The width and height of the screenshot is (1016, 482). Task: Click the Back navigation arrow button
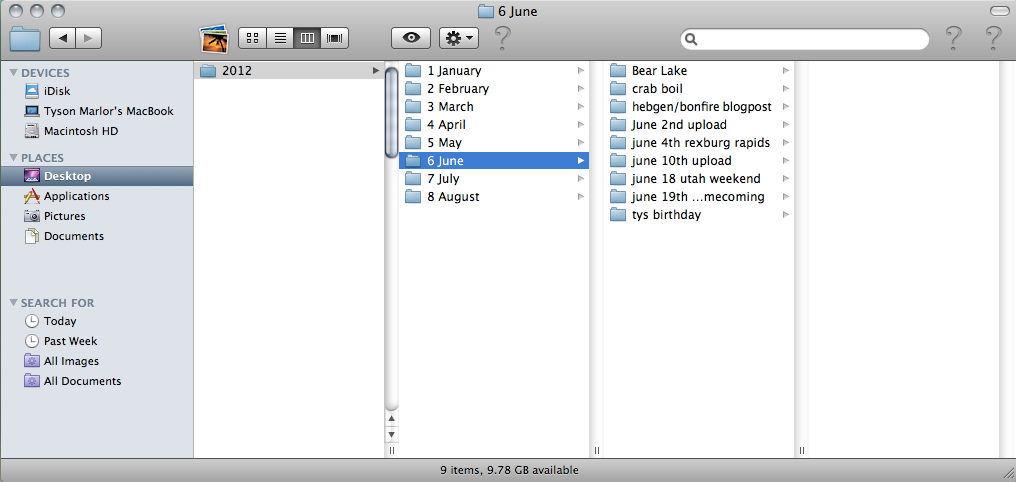tap(62, 38)
